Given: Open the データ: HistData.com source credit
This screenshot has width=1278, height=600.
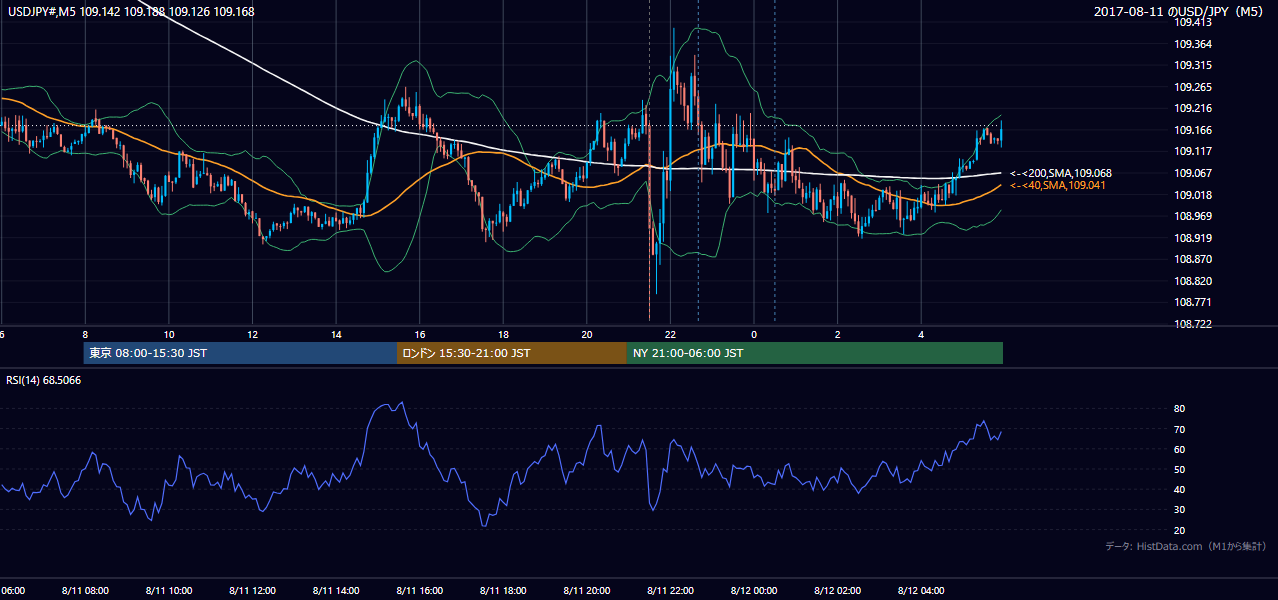Looking at the screenshot, I should [1186, 546].
